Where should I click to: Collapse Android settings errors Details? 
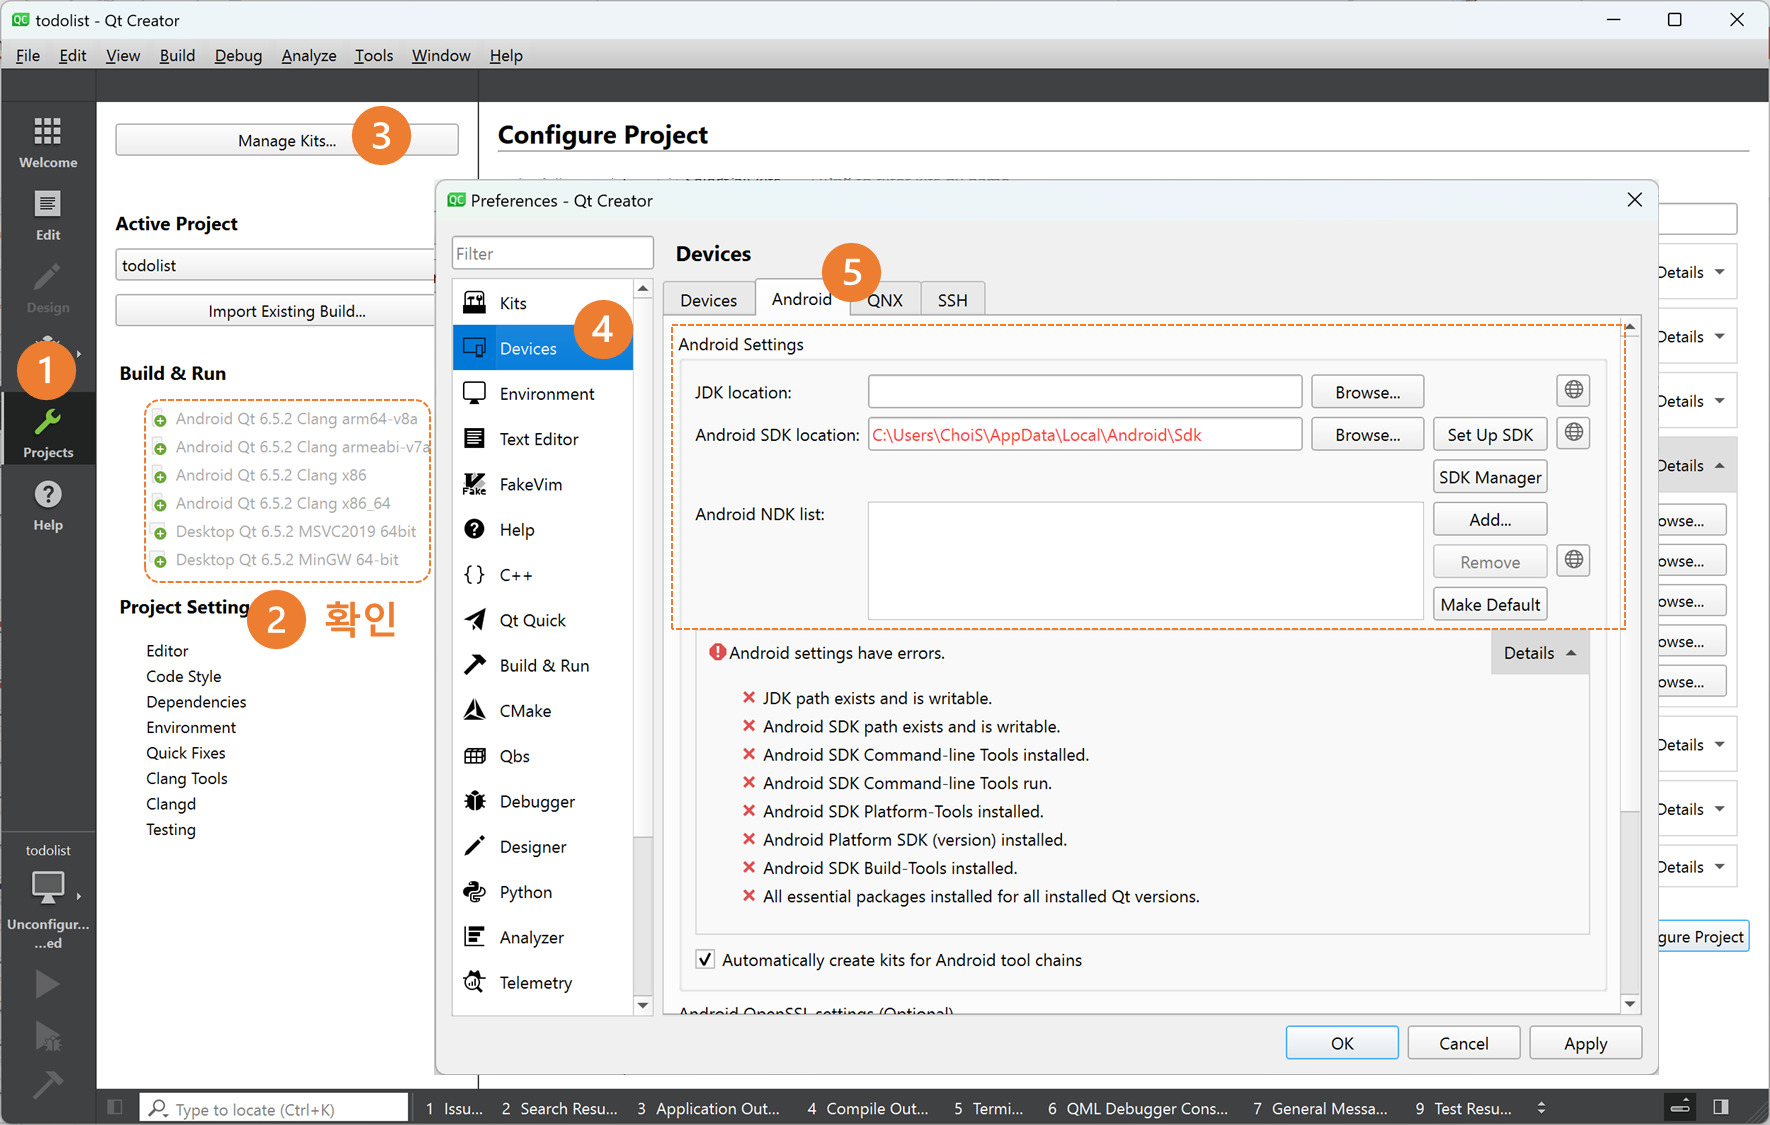pos(1540,653)
